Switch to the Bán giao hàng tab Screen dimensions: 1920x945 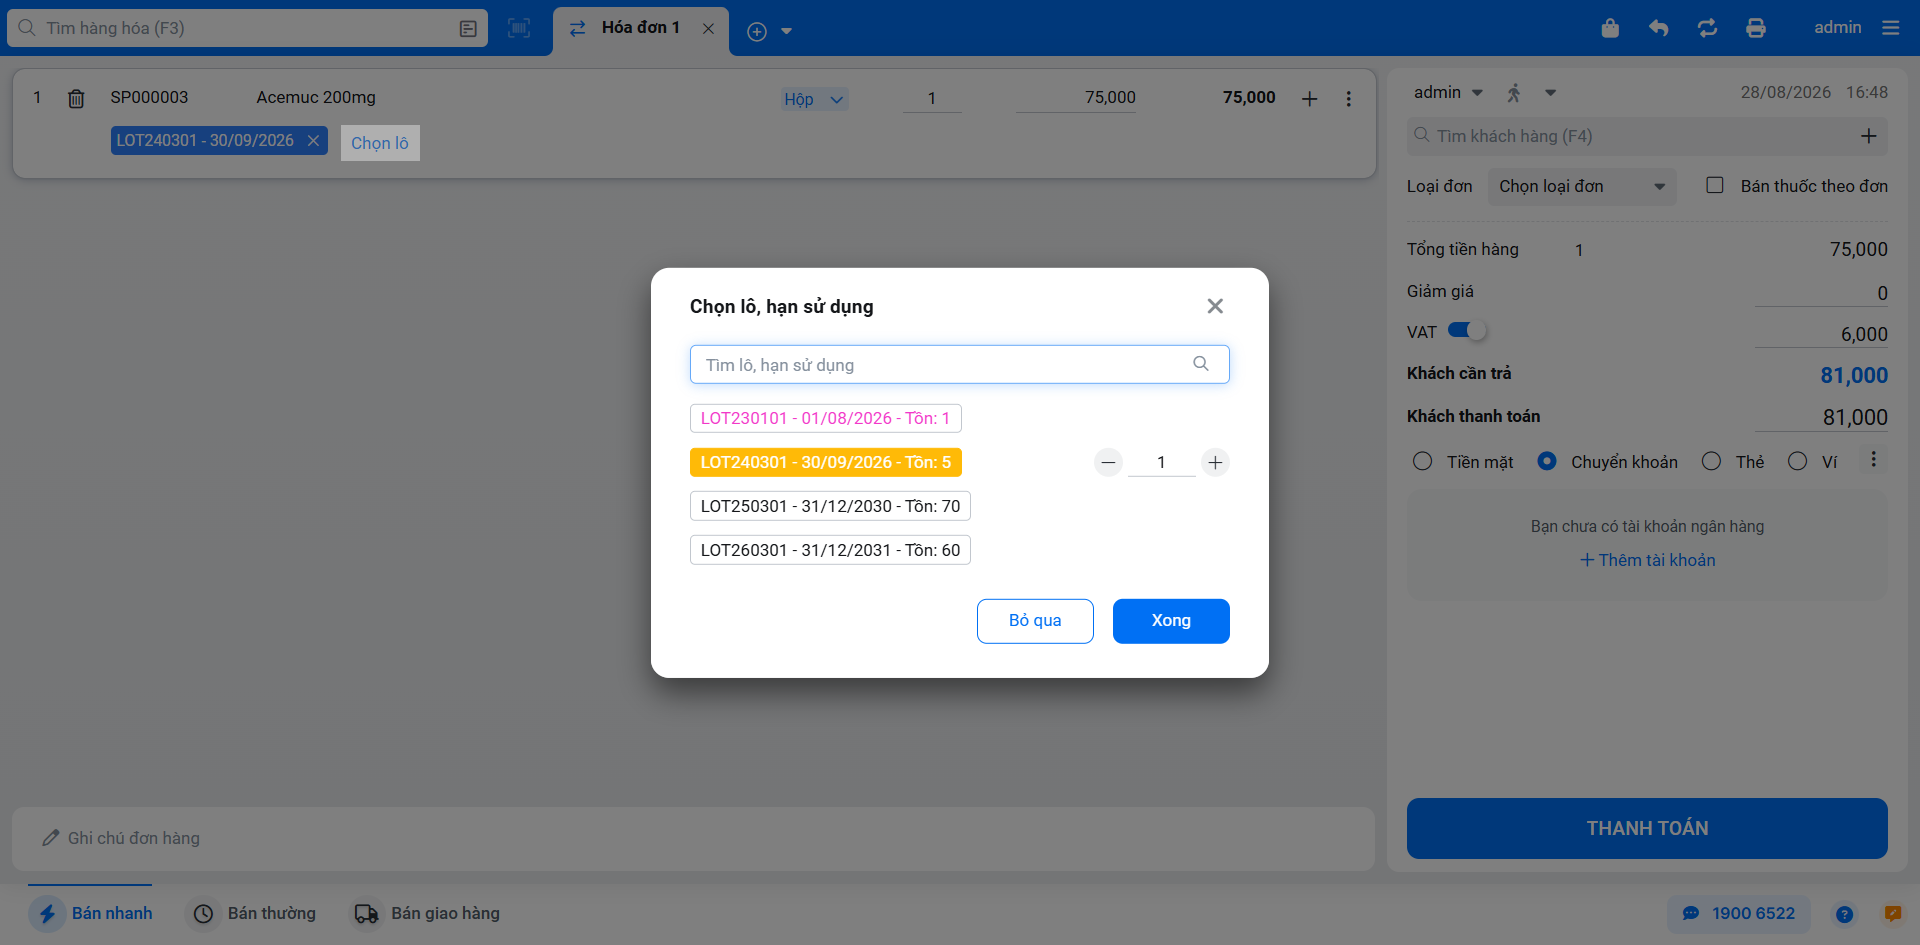[x=425, y=913]
